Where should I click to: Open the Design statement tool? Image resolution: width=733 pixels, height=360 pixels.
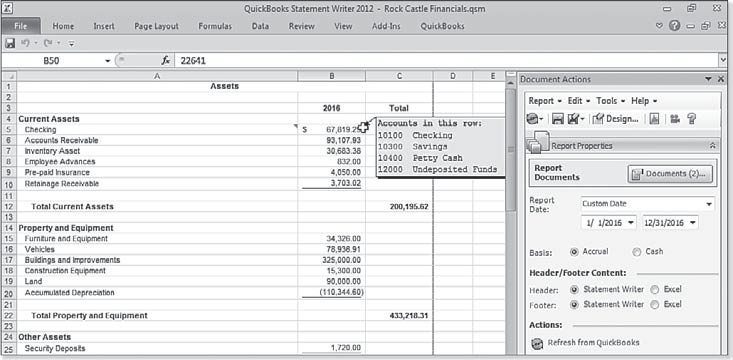615,119
